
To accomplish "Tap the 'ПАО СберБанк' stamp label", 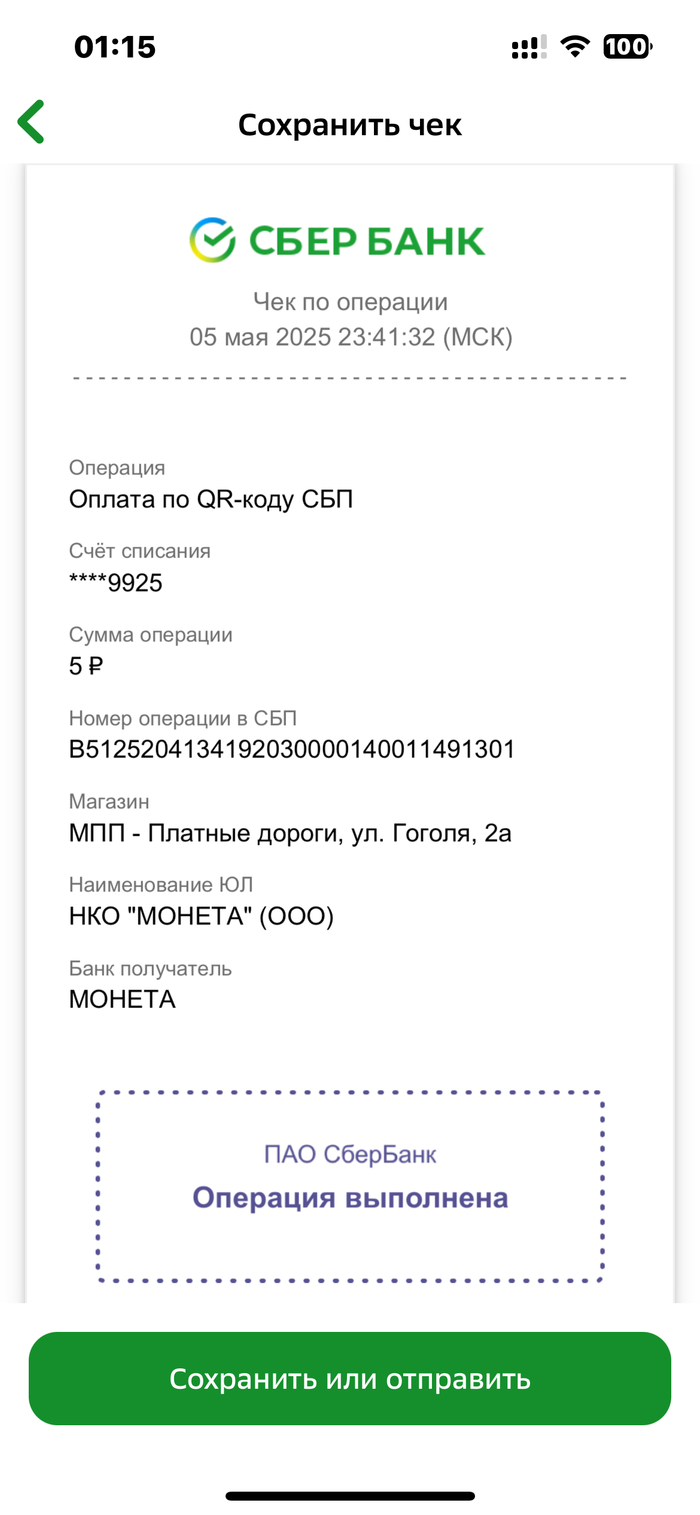I will pos(350,1155).
